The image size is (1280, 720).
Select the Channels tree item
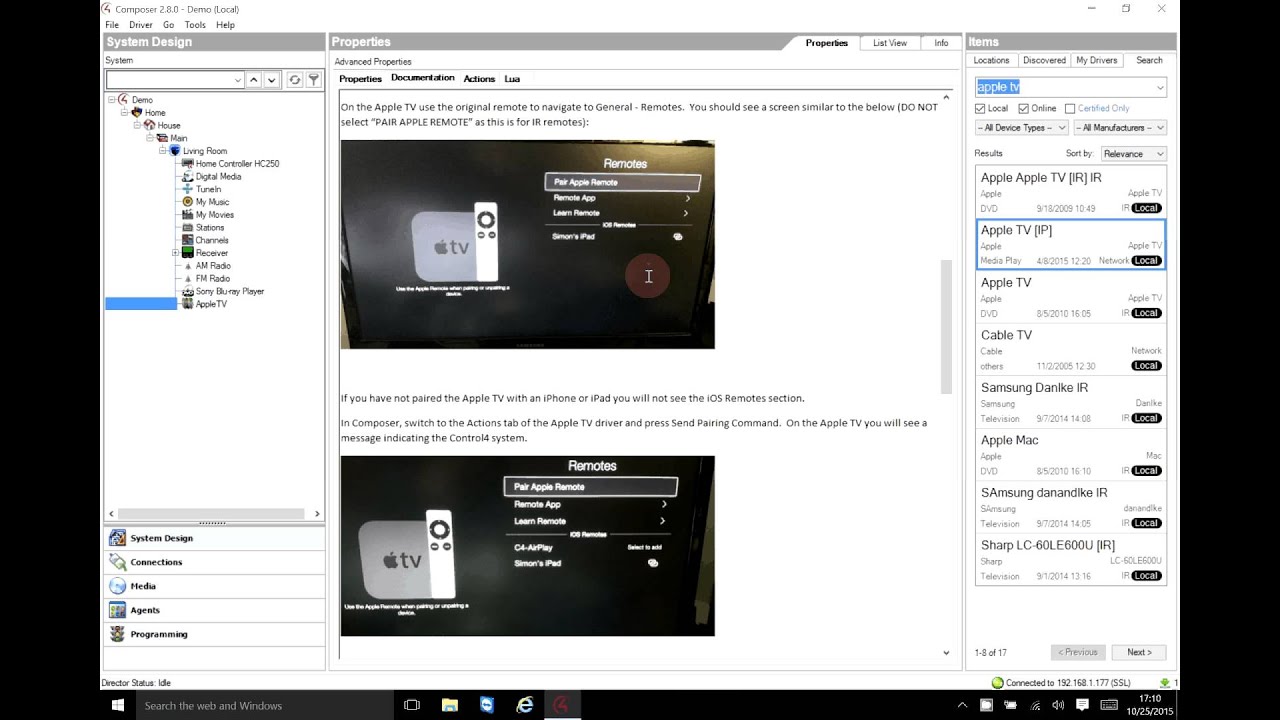pos(212,240)
